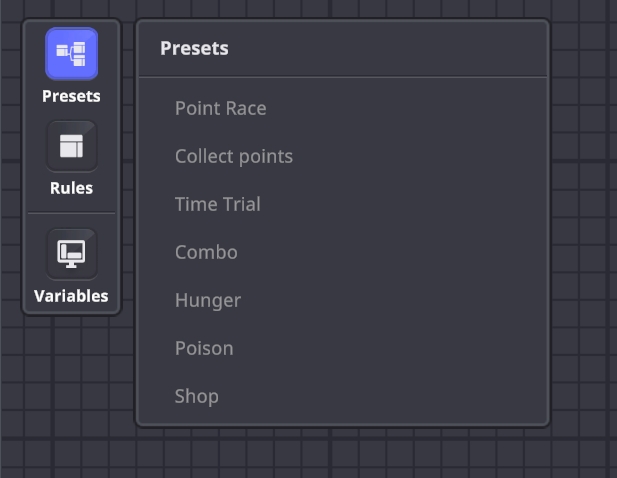
Task: Click the divider line above the Variables icon
Action: pos(71,213)
